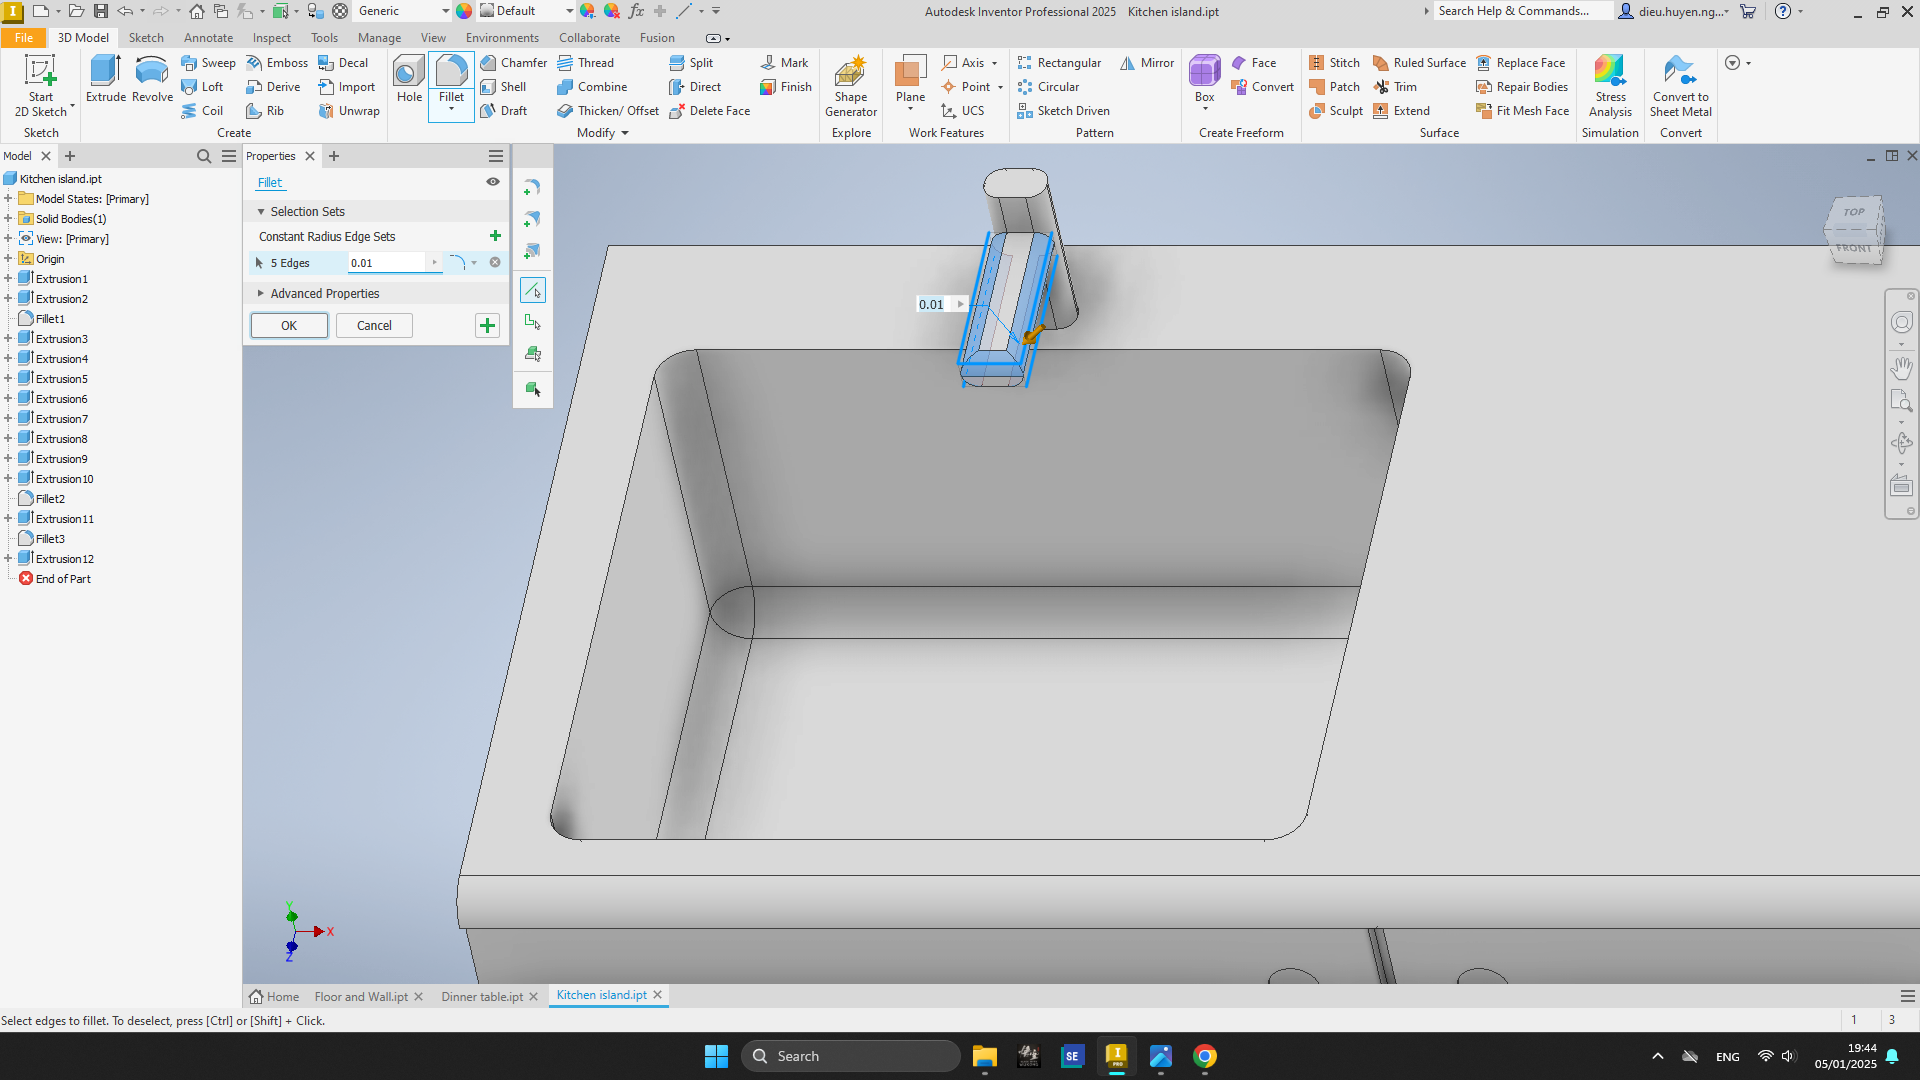Expand the Extrusion1 tree node
The width and height of the screenshot is (1920, 1080).
(8, 279)
